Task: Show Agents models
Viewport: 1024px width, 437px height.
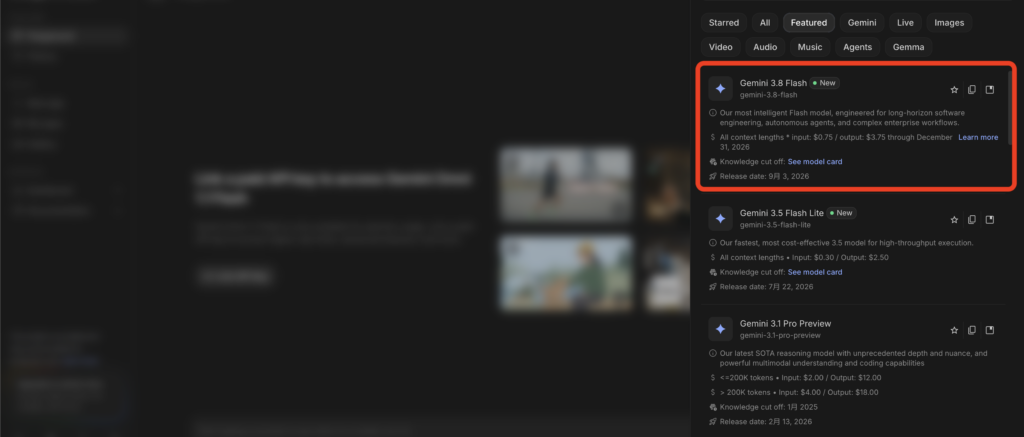Action: tap(857, 47)
